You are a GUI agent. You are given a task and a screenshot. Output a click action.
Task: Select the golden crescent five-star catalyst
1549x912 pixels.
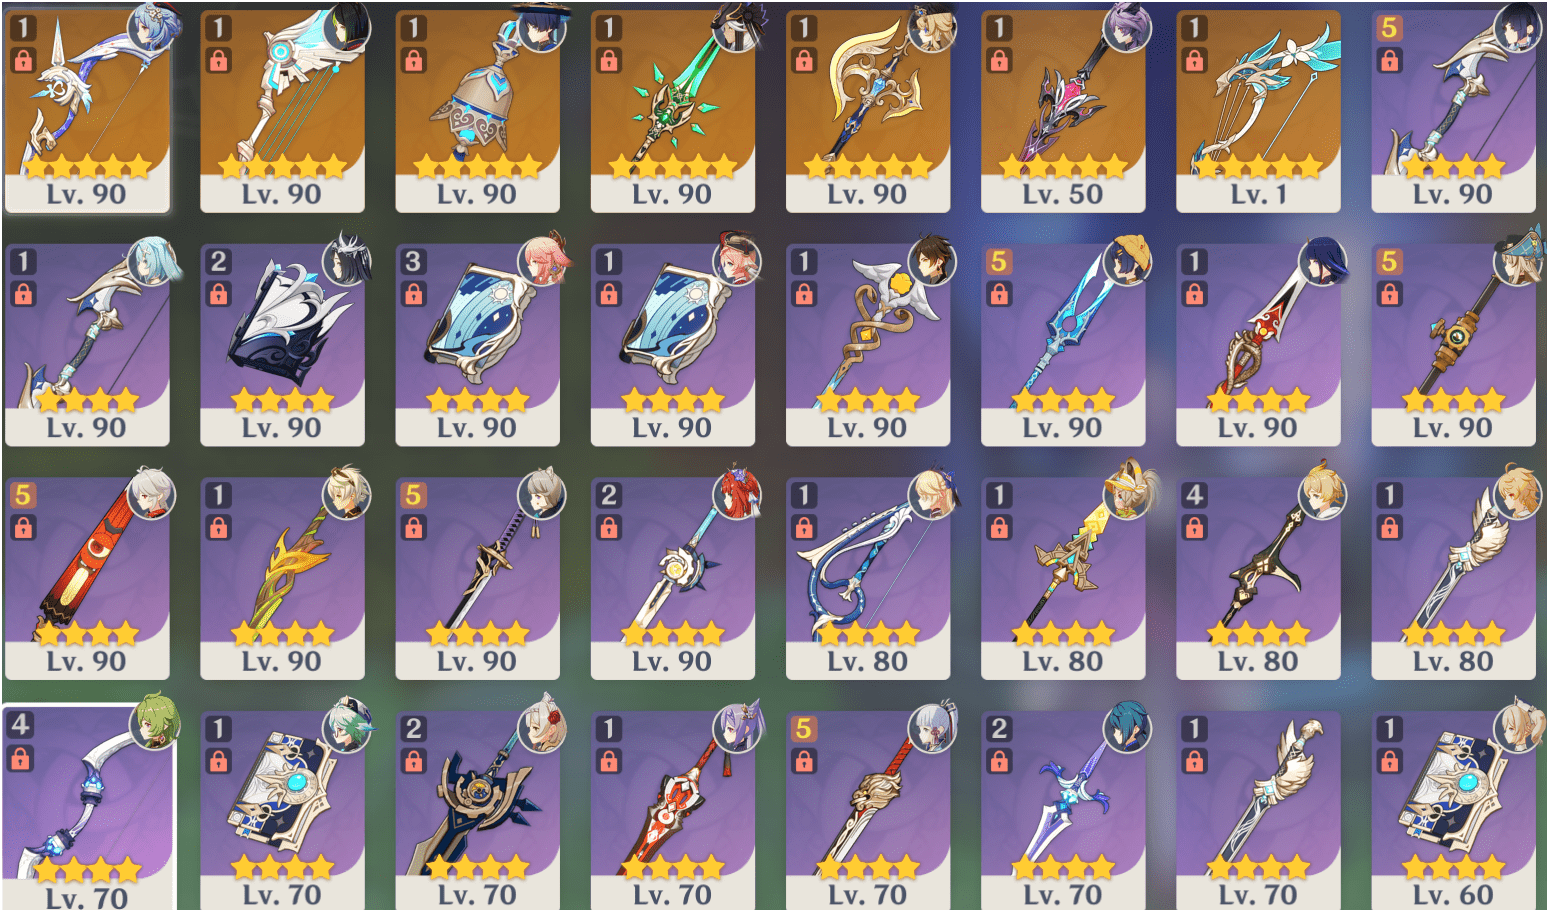868,110
